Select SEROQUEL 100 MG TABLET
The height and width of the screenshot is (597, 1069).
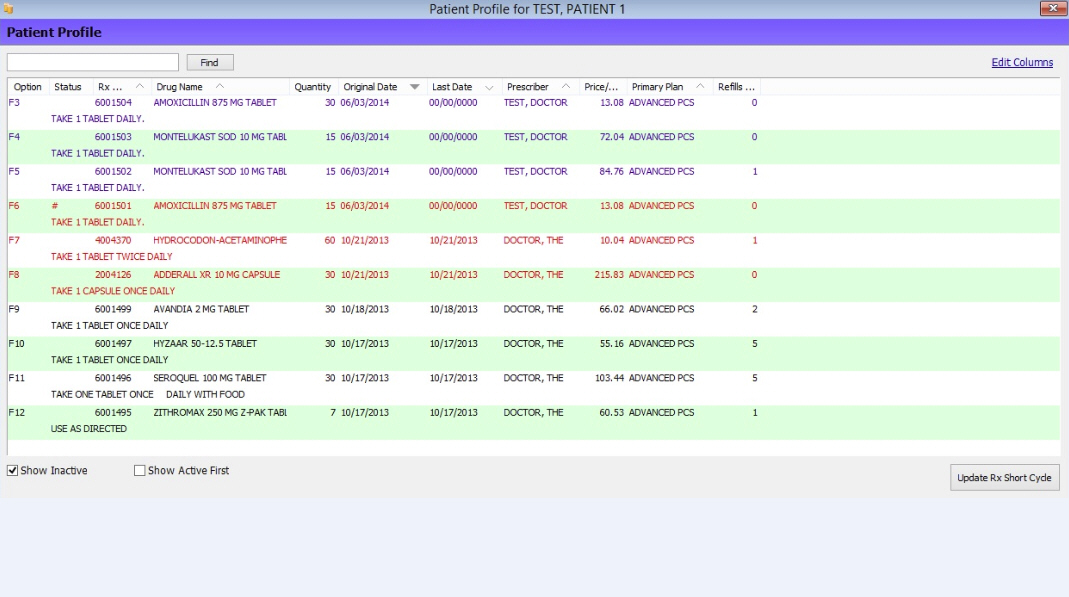pyautogui.click(x=209, y=378)
